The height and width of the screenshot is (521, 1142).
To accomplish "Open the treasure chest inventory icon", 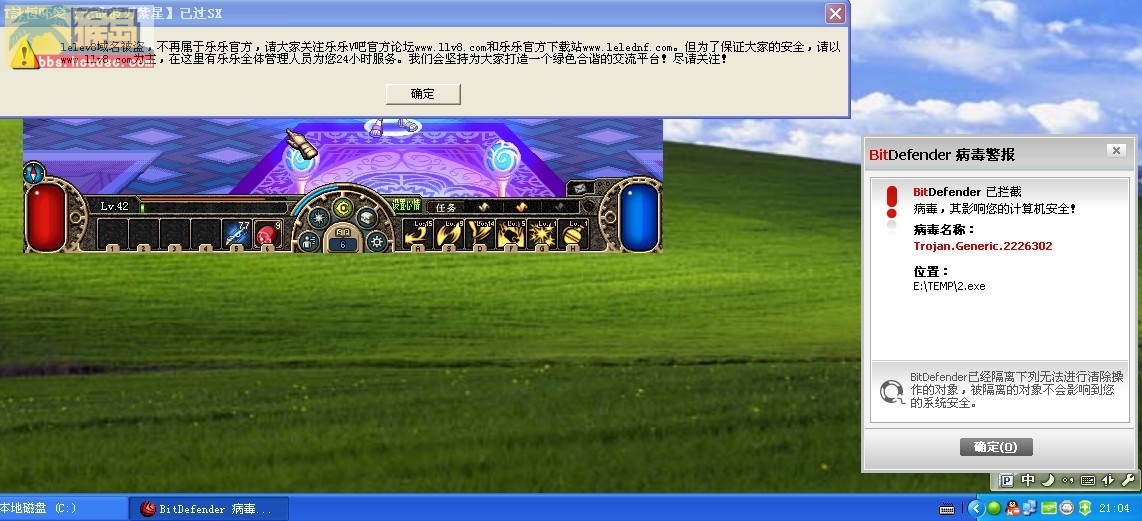I will (366, 218).
